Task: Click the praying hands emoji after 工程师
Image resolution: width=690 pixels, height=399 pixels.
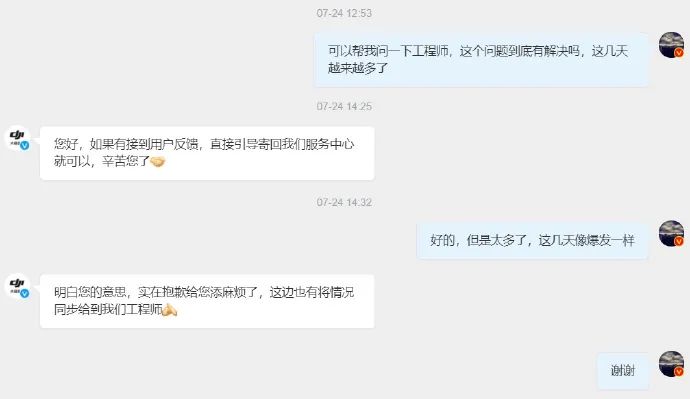Action: coord(170,310)
